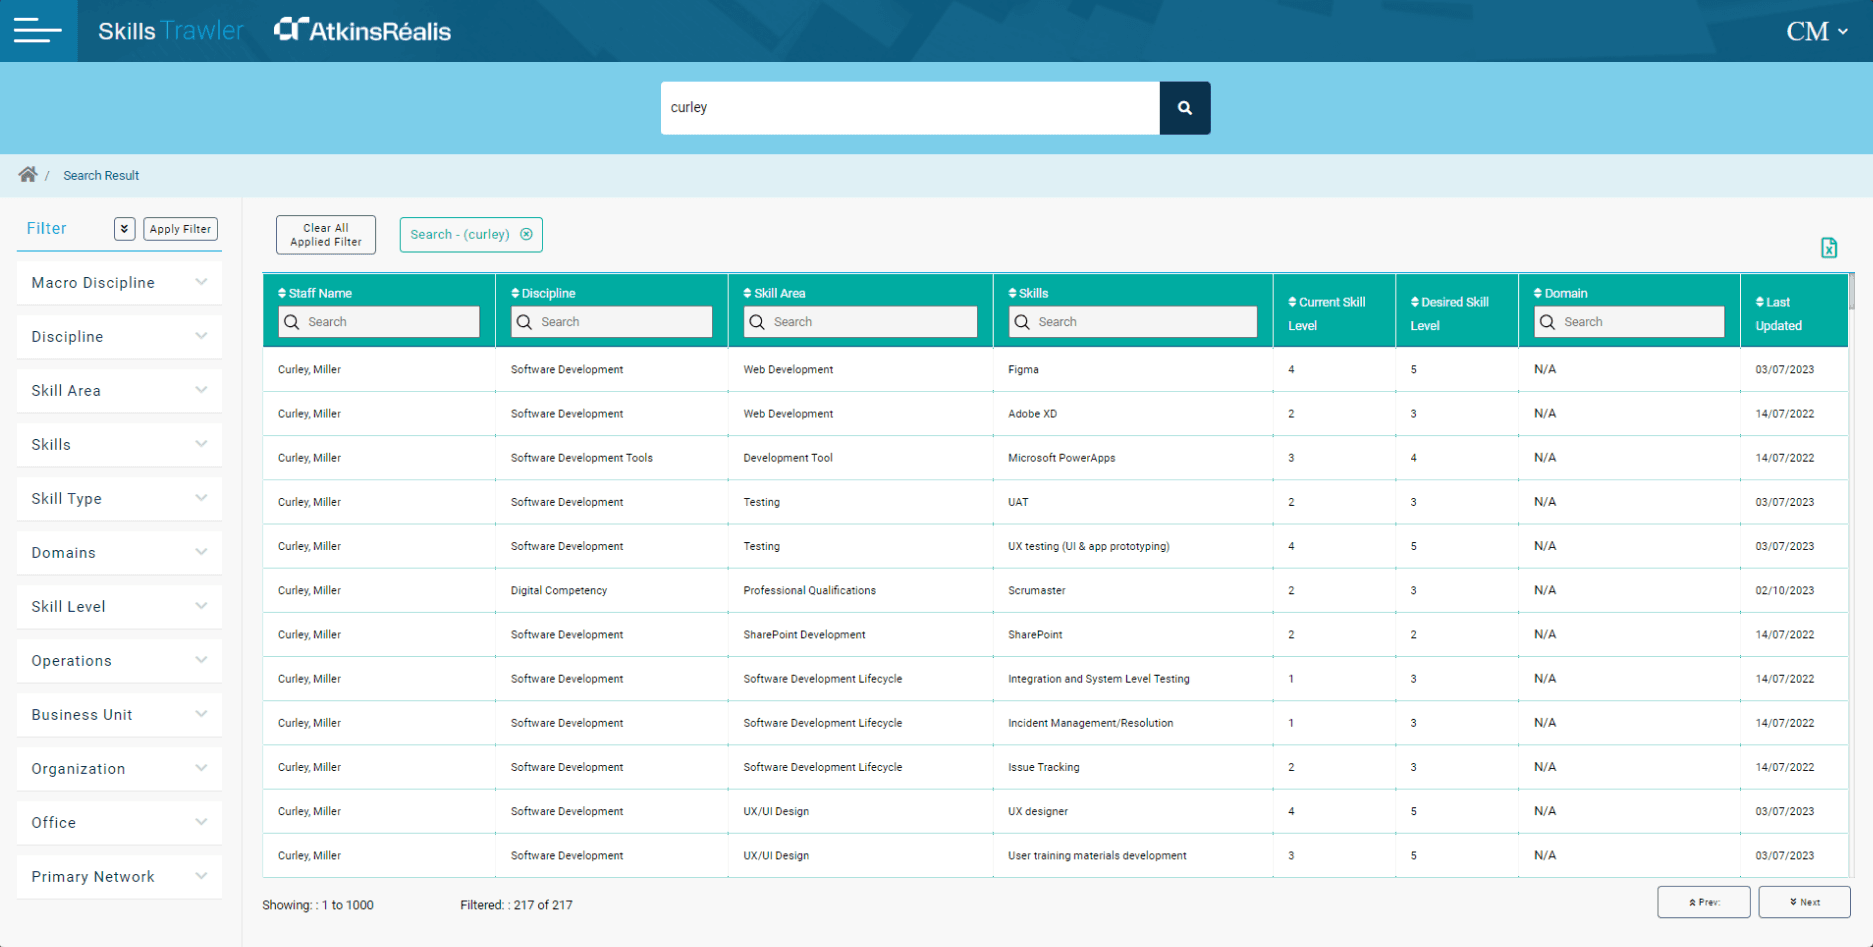The image size is (1873, 947).
Task: Collapse the Filter panel double-chevron icon
Action: coord(124,229)
